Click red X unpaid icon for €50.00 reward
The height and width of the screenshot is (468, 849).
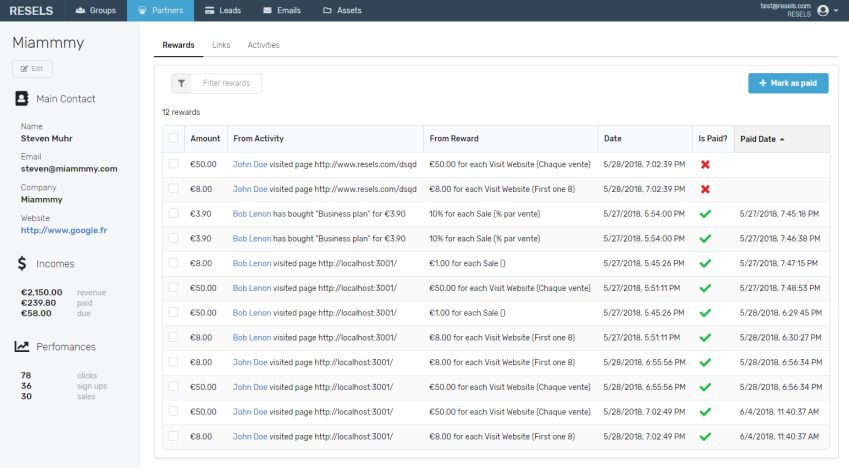click(x=705, y=164)
